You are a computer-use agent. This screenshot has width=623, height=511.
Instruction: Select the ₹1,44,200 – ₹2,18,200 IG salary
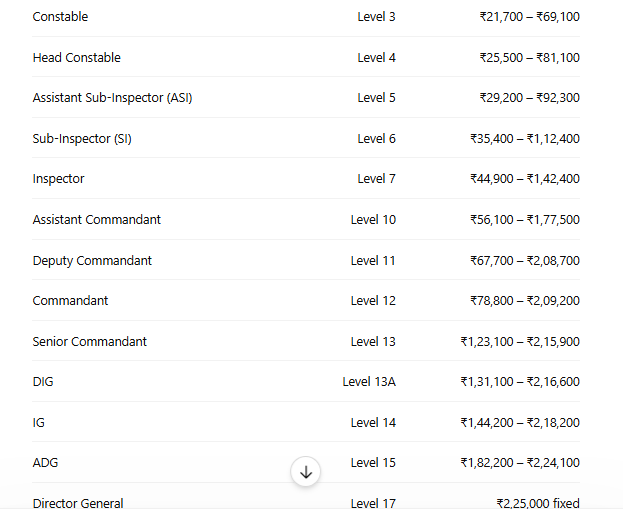coord(520,423)
